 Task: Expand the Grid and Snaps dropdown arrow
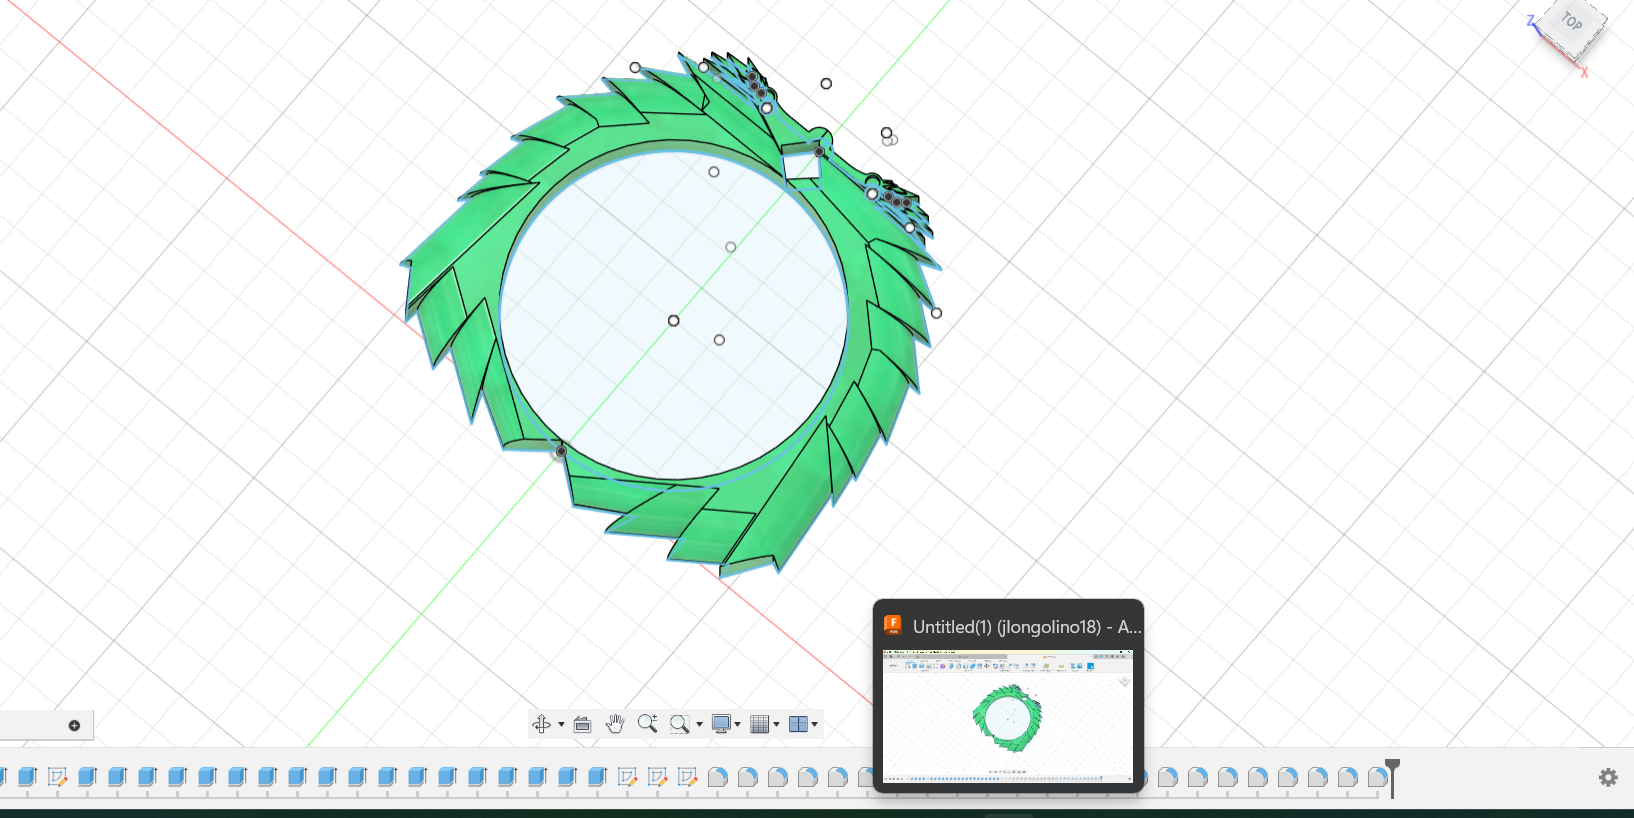click(x=777, y=724)
